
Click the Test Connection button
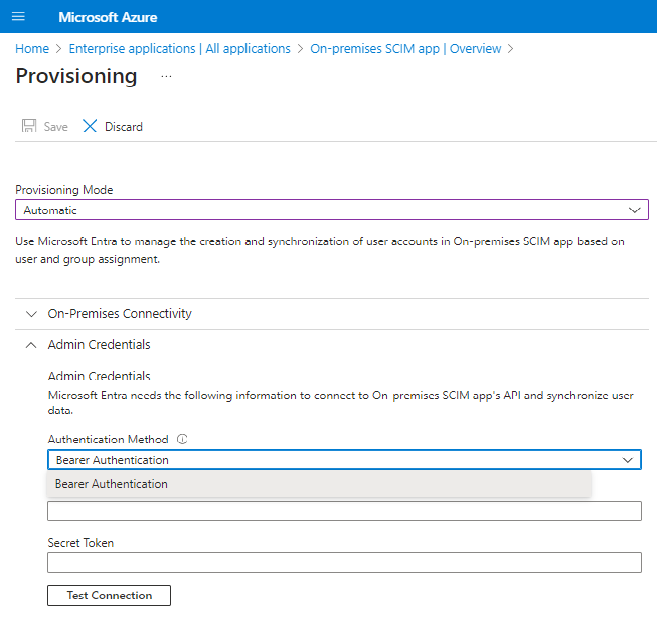(x=109, y=595)
